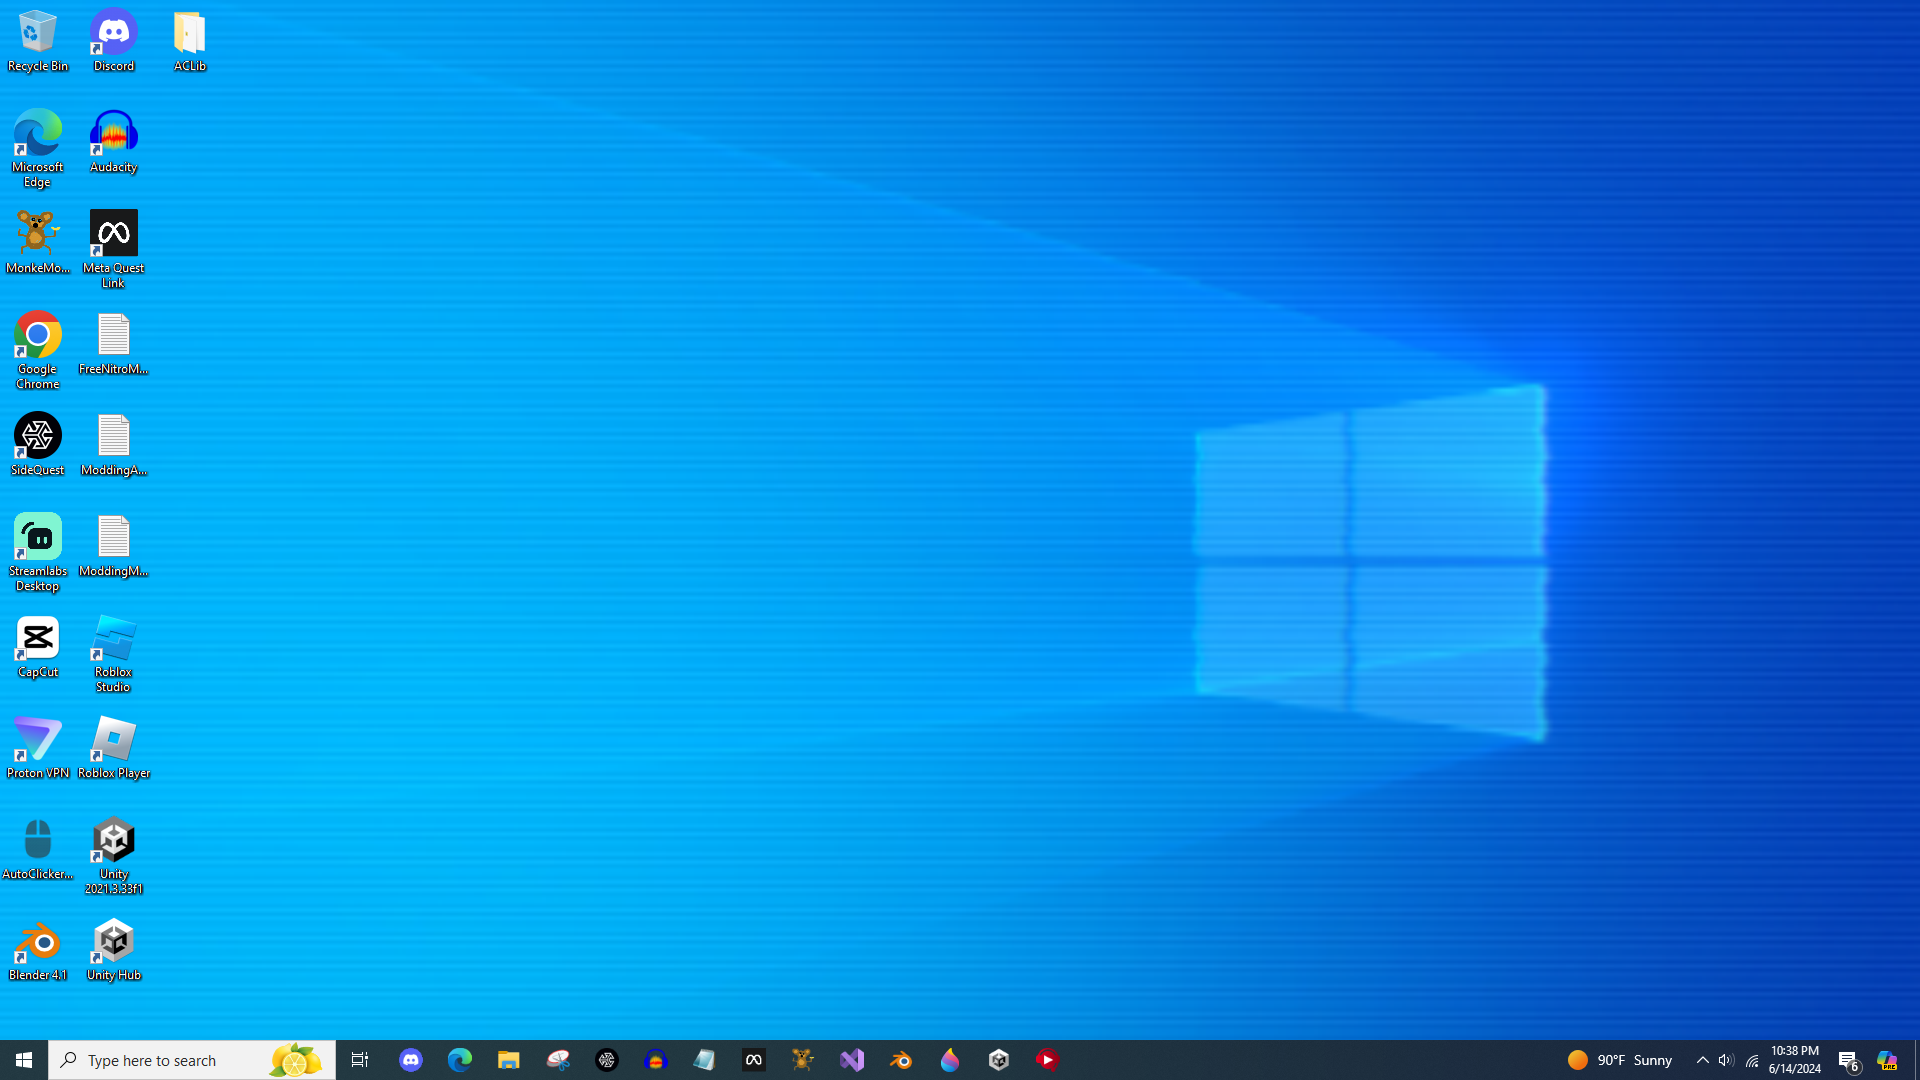
Task: Open the notifications action center
Action: coord(1848,1060)
